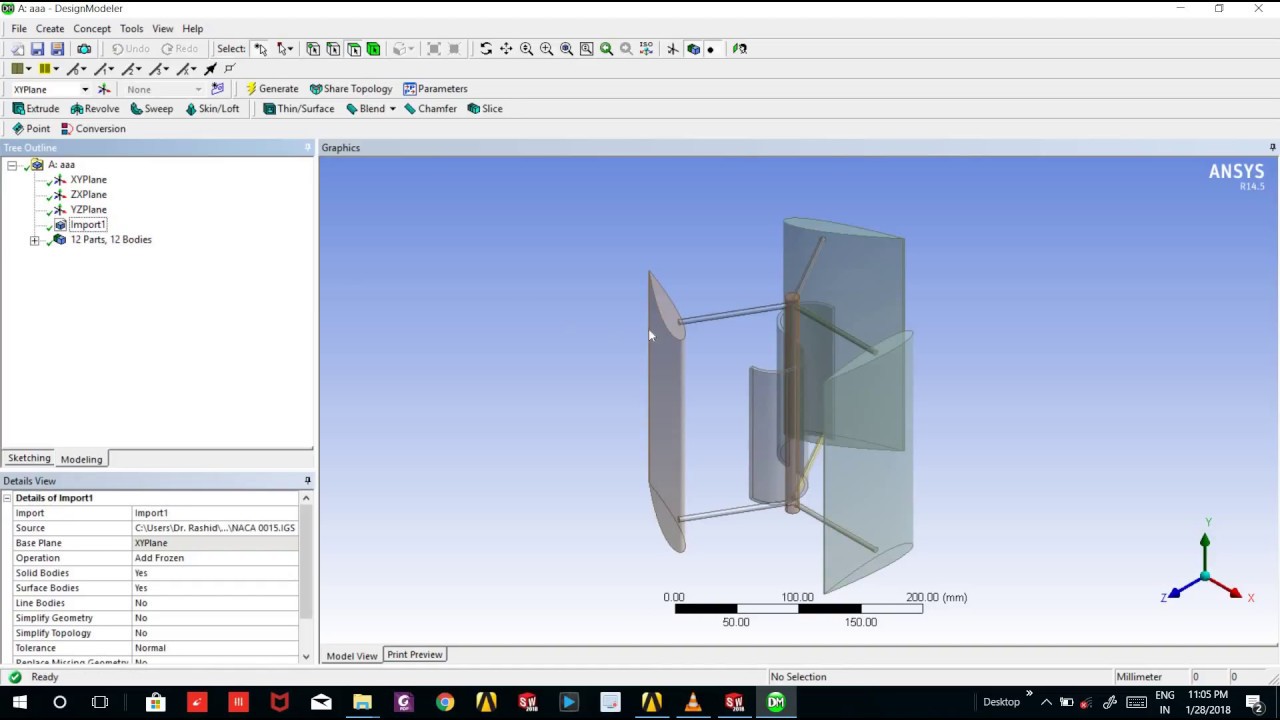The image size is (1280, 720).
Task: Toggle Display Plane axes icon
Action: 673,48
